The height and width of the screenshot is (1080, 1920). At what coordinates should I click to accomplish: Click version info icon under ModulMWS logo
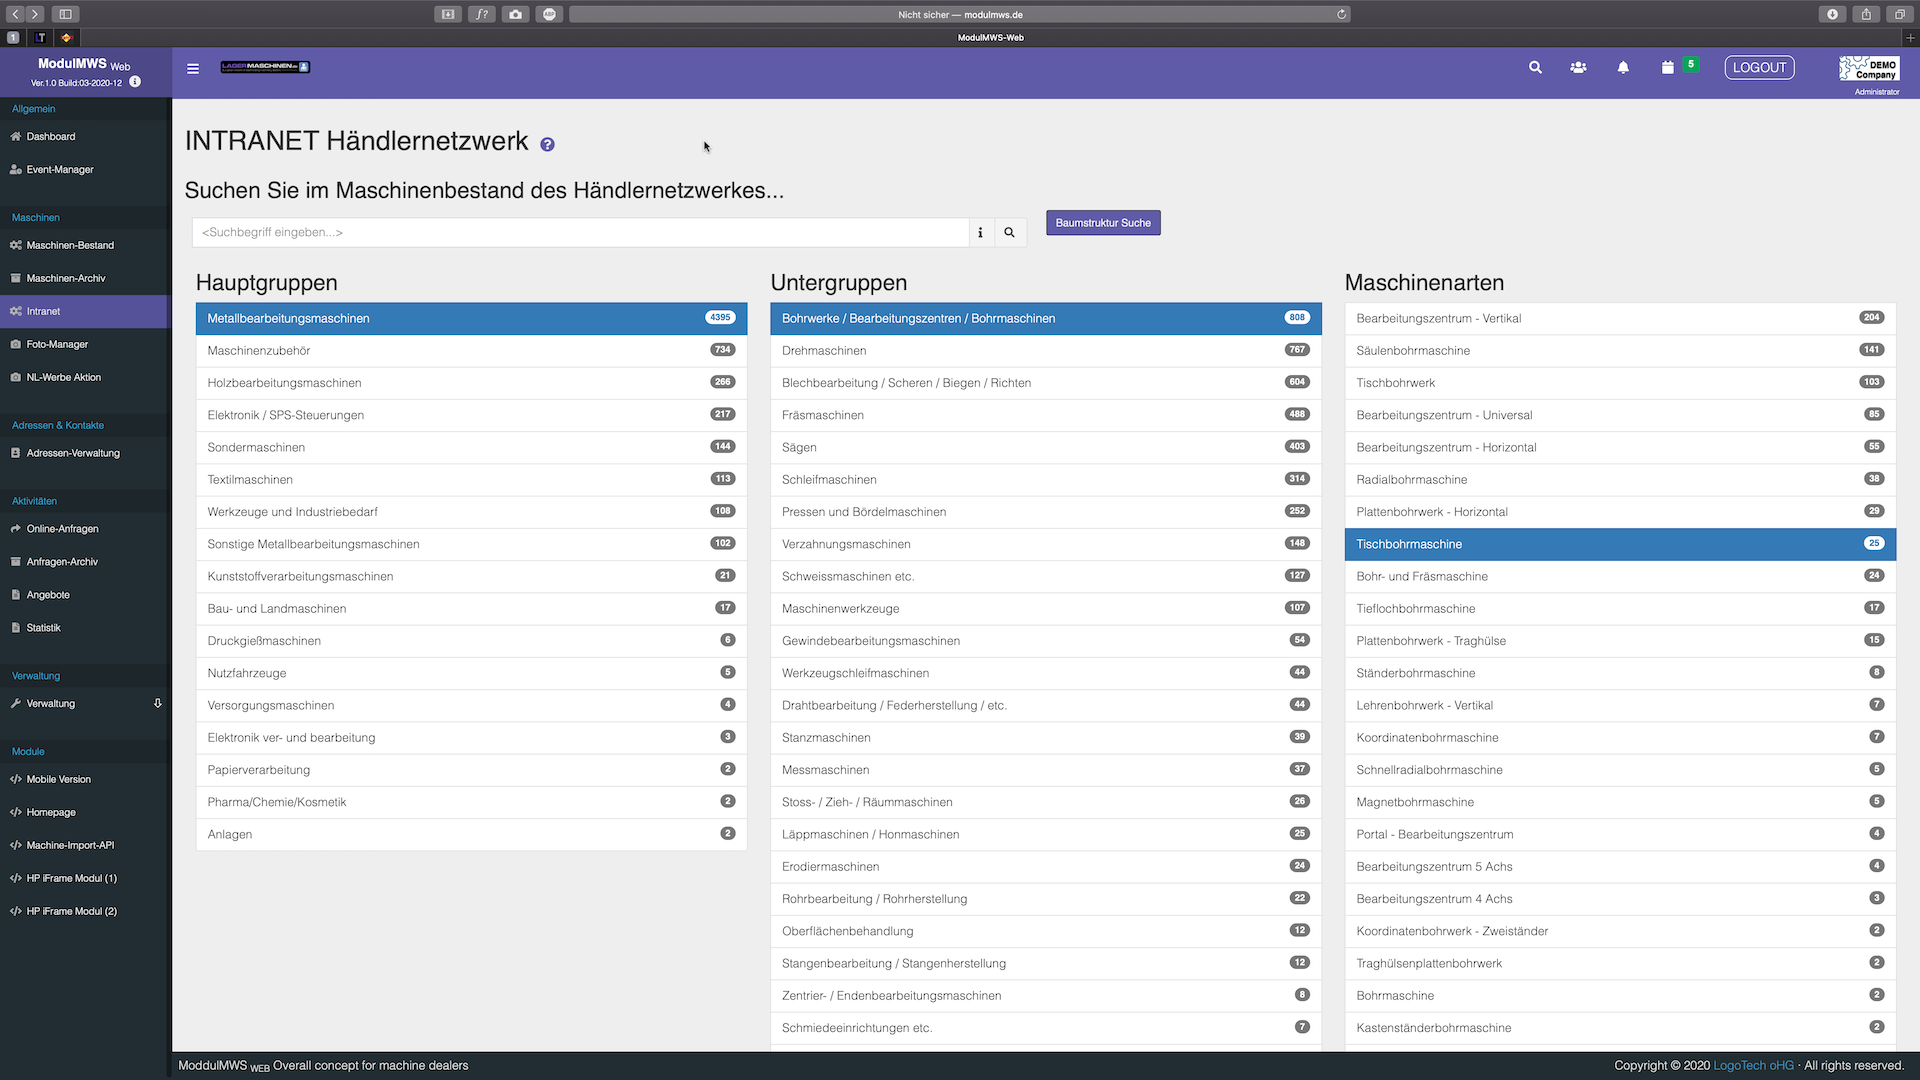click(x=135, y=82)
